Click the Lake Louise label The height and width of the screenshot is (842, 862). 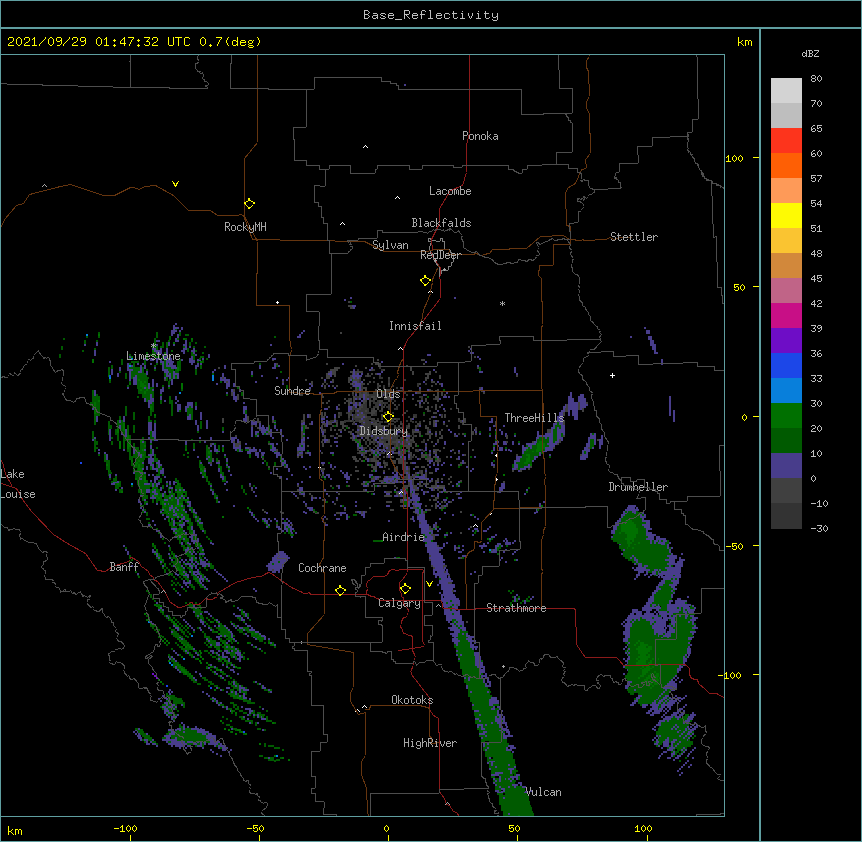pyautogui.click(x=18, y=484)
